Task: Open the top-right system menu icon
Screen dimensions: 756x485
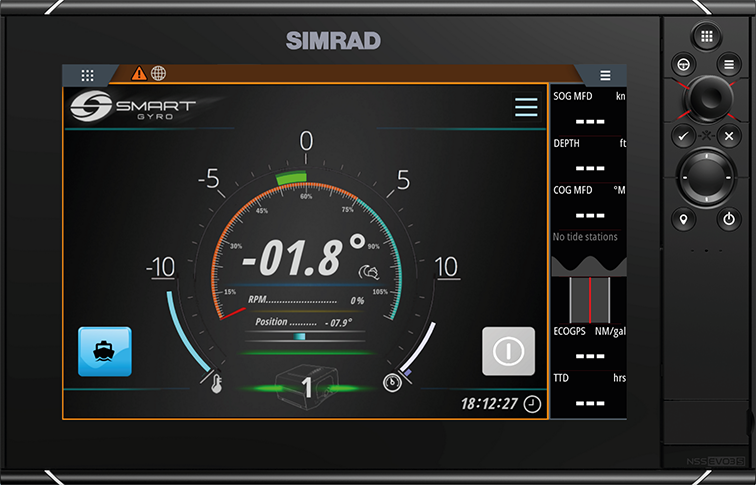Action: 605,75
